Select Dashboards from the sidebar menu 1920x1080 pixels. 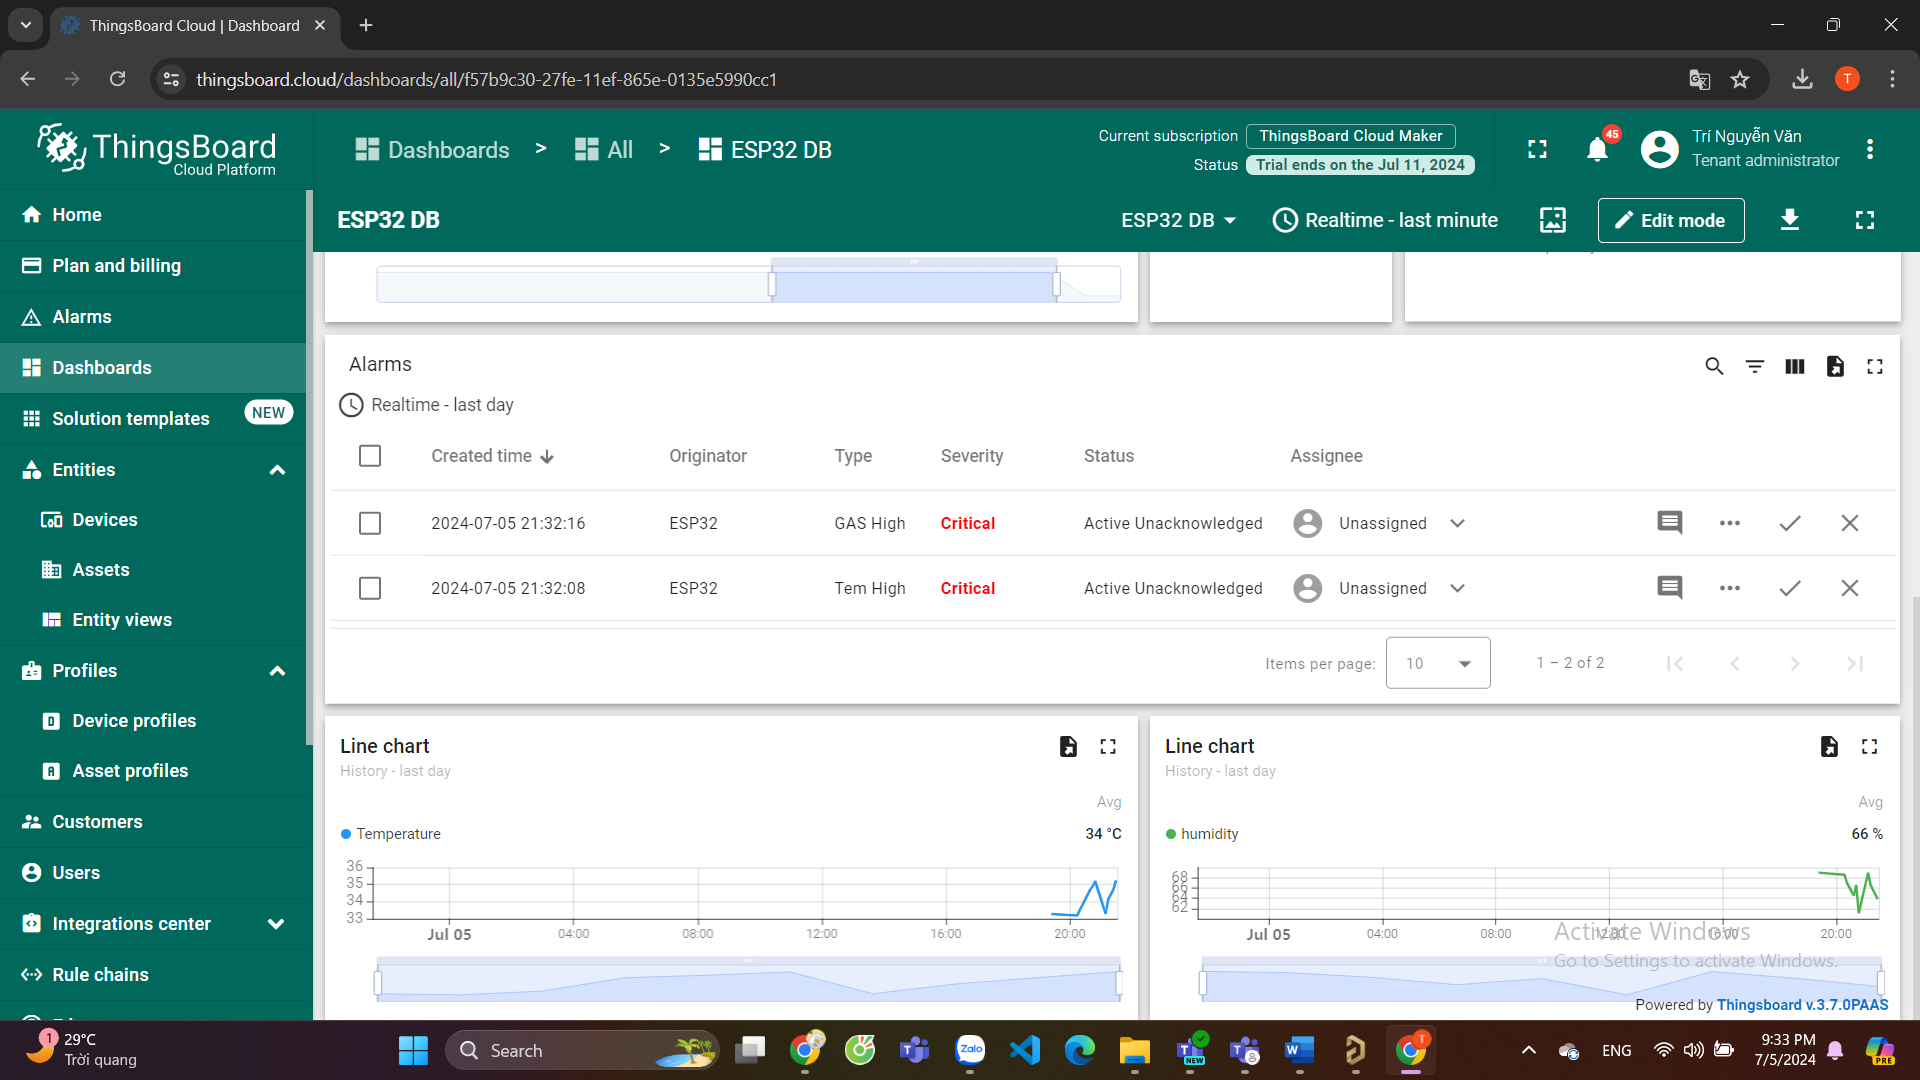[102, 368]
